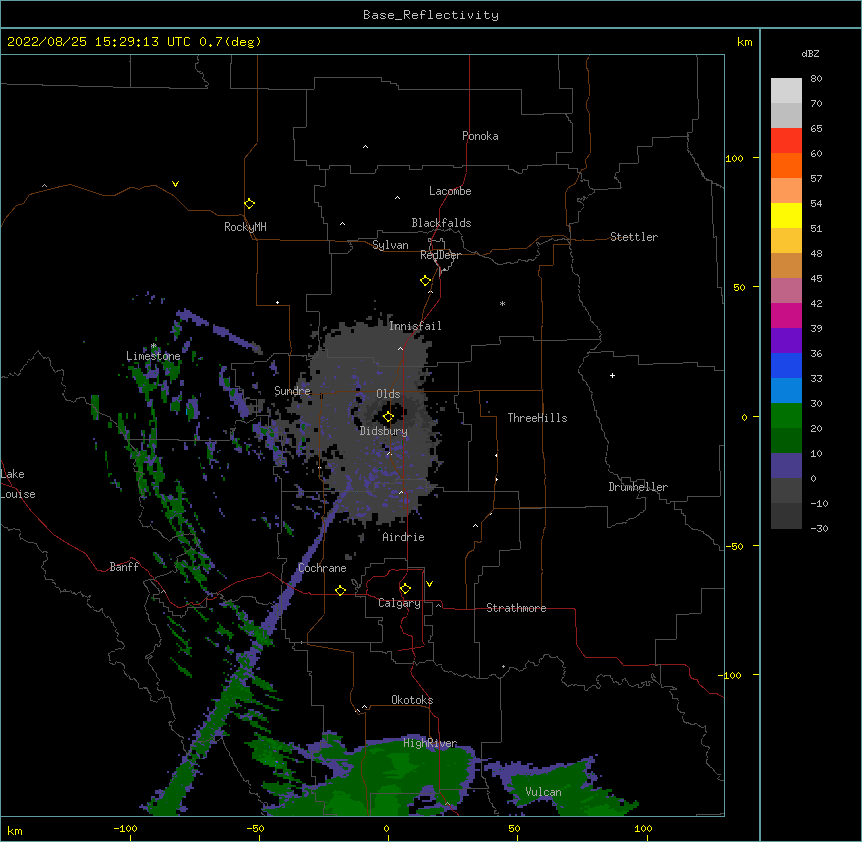Screen dimensions: 862x842
Task: Click the Sylvan label on map
Action: 390,245
